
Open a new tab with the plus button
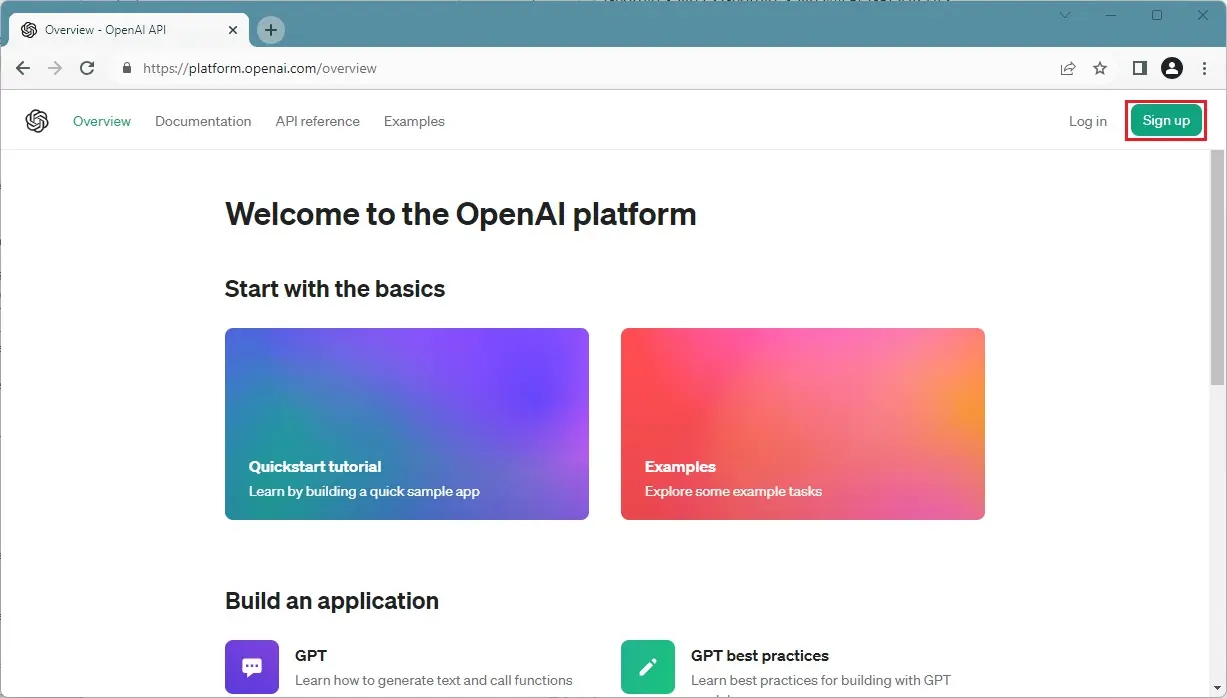click(x=271, y=30)
